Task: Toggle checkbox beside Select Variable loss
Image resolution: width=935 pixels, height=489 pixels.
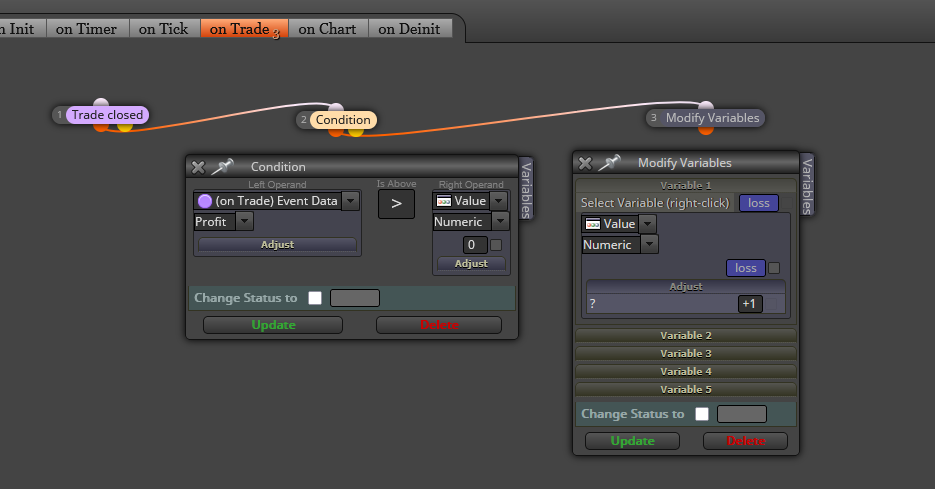Action: (x=787, y=203)
